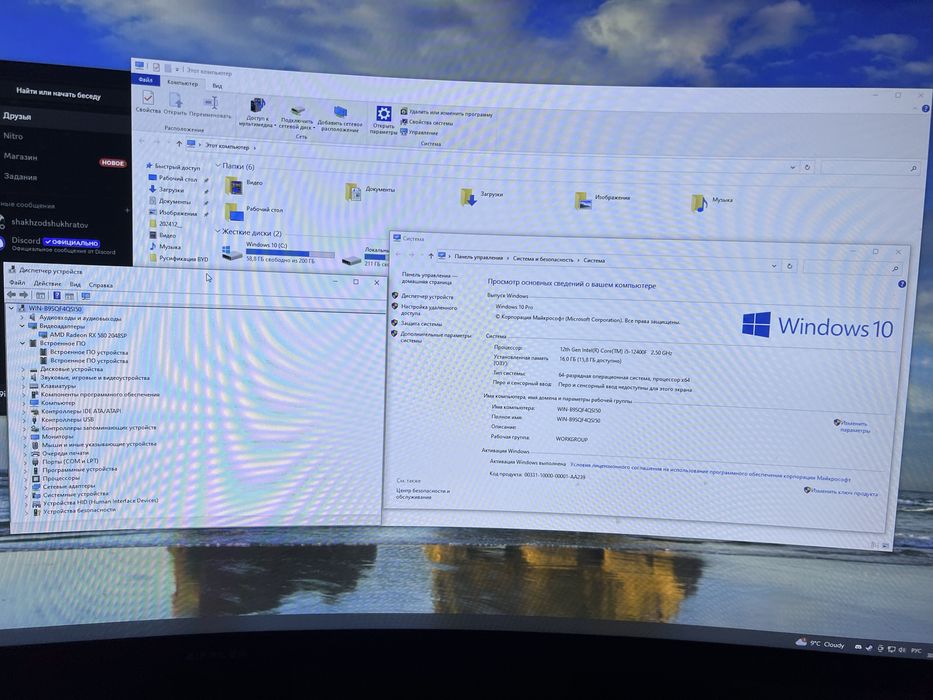
Task: Select the Windows 10 (C:) drive
Action: [x=279, y=252]
